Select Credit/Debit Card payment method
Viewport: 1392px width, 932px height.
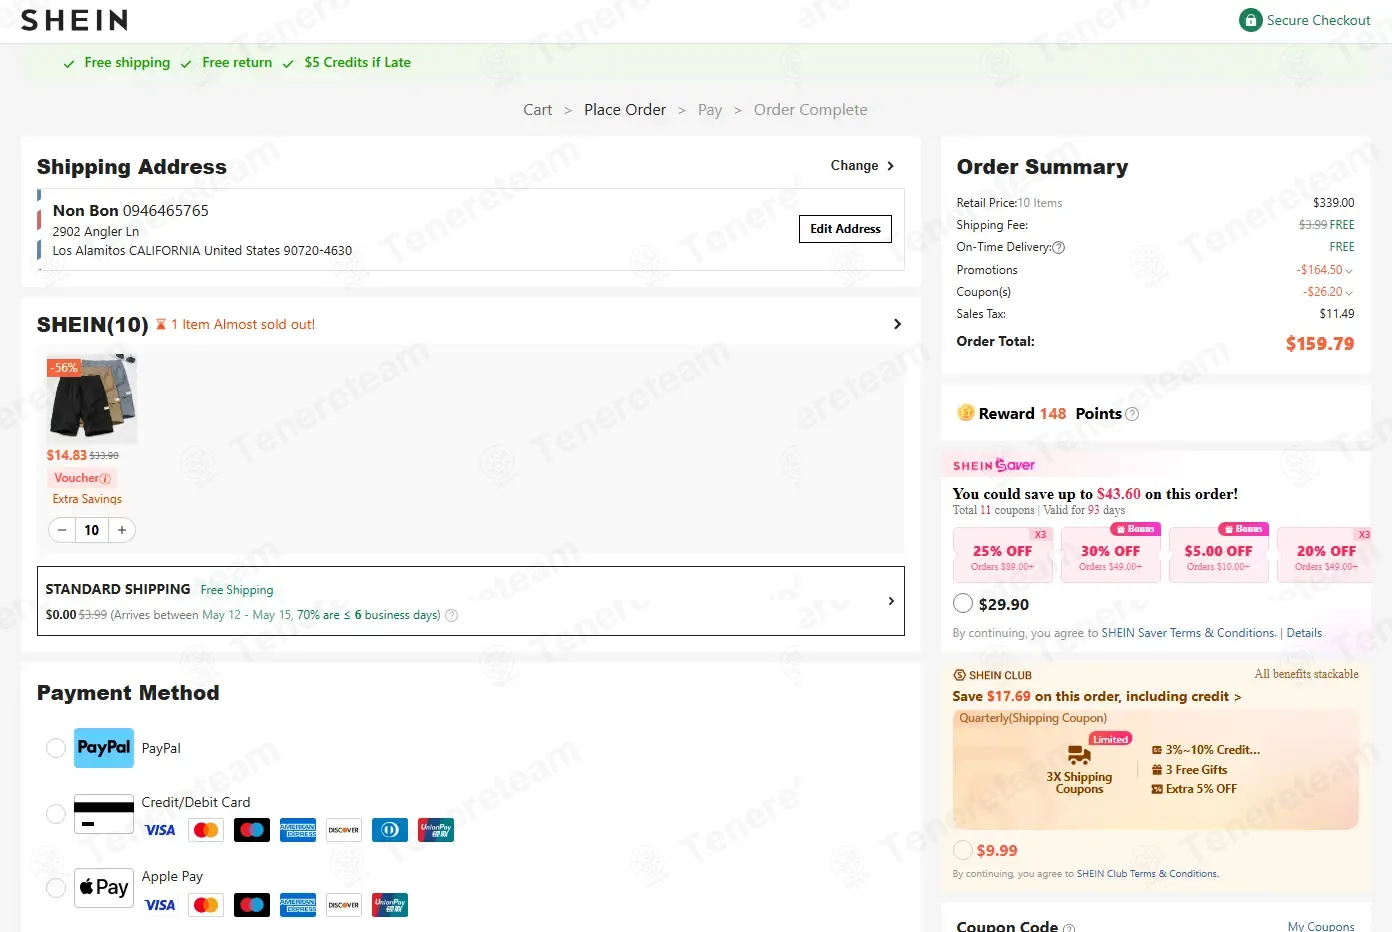pyautogui.click(x=56, y=814)
